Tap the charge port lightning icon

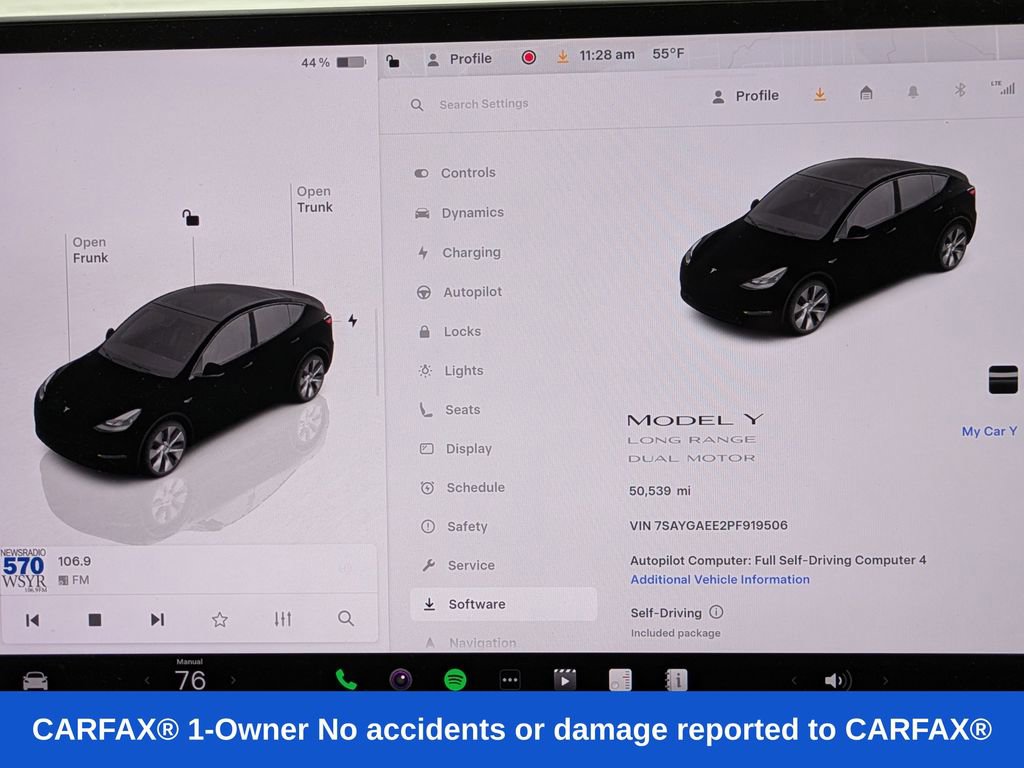click(x=353, y=321)
